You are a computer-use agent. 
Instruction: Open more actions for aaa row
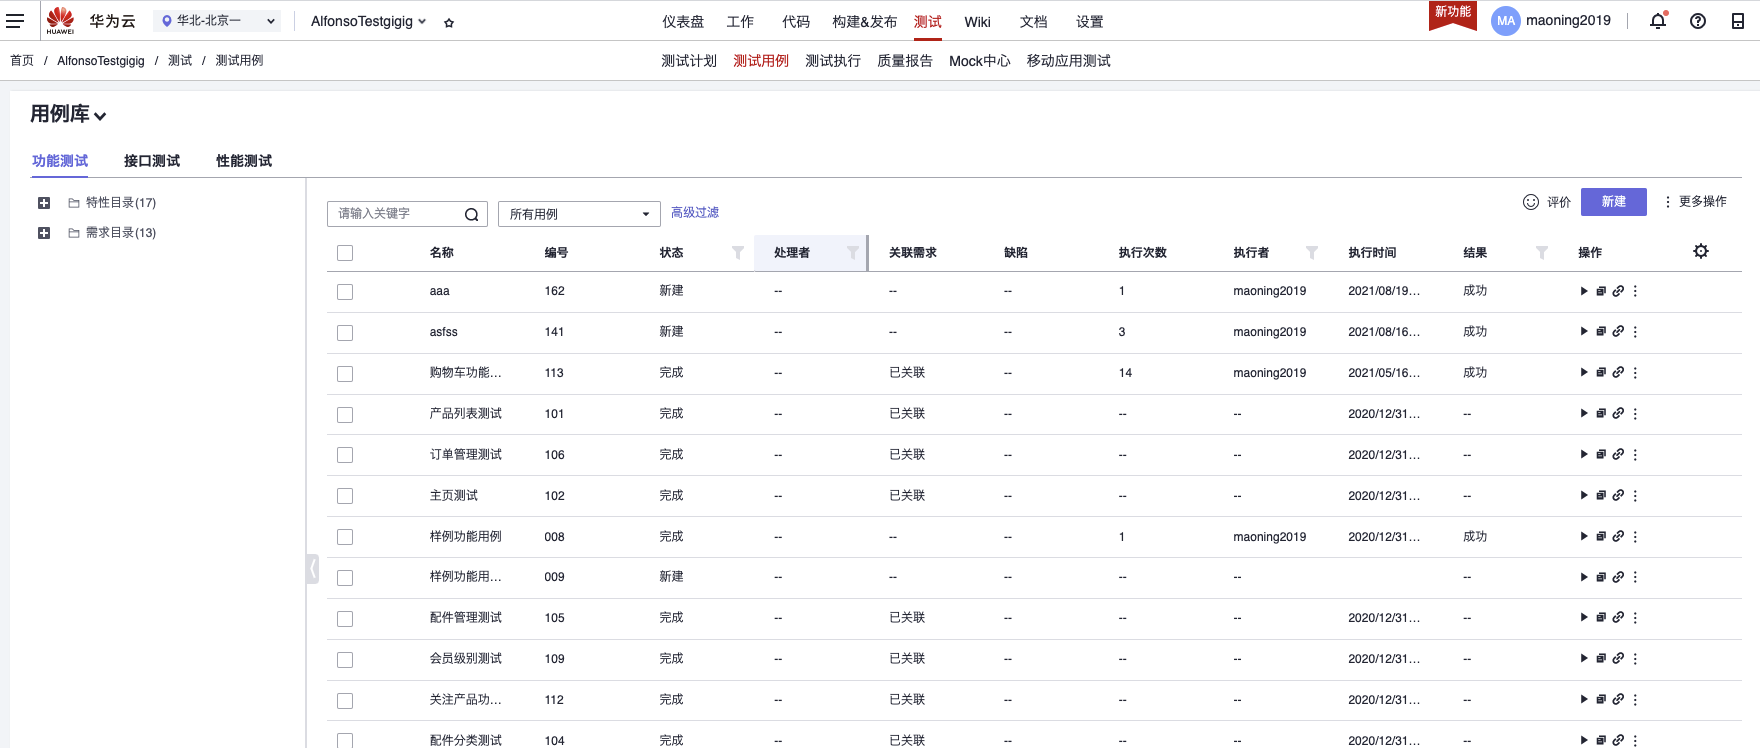click(x=1635, y=291)
